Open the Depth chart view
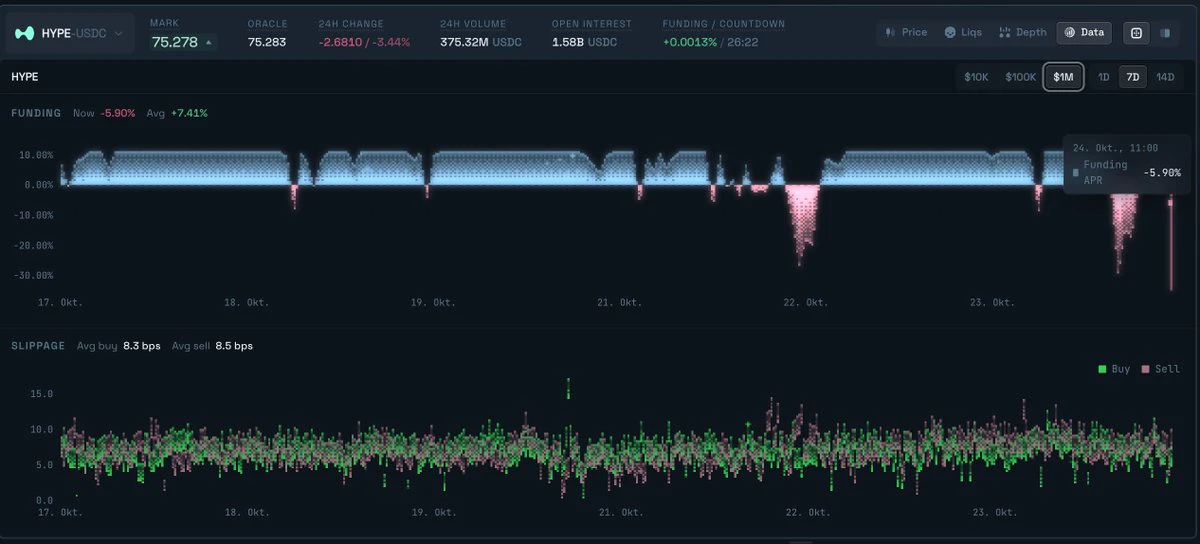 [x=1023, y=32]
